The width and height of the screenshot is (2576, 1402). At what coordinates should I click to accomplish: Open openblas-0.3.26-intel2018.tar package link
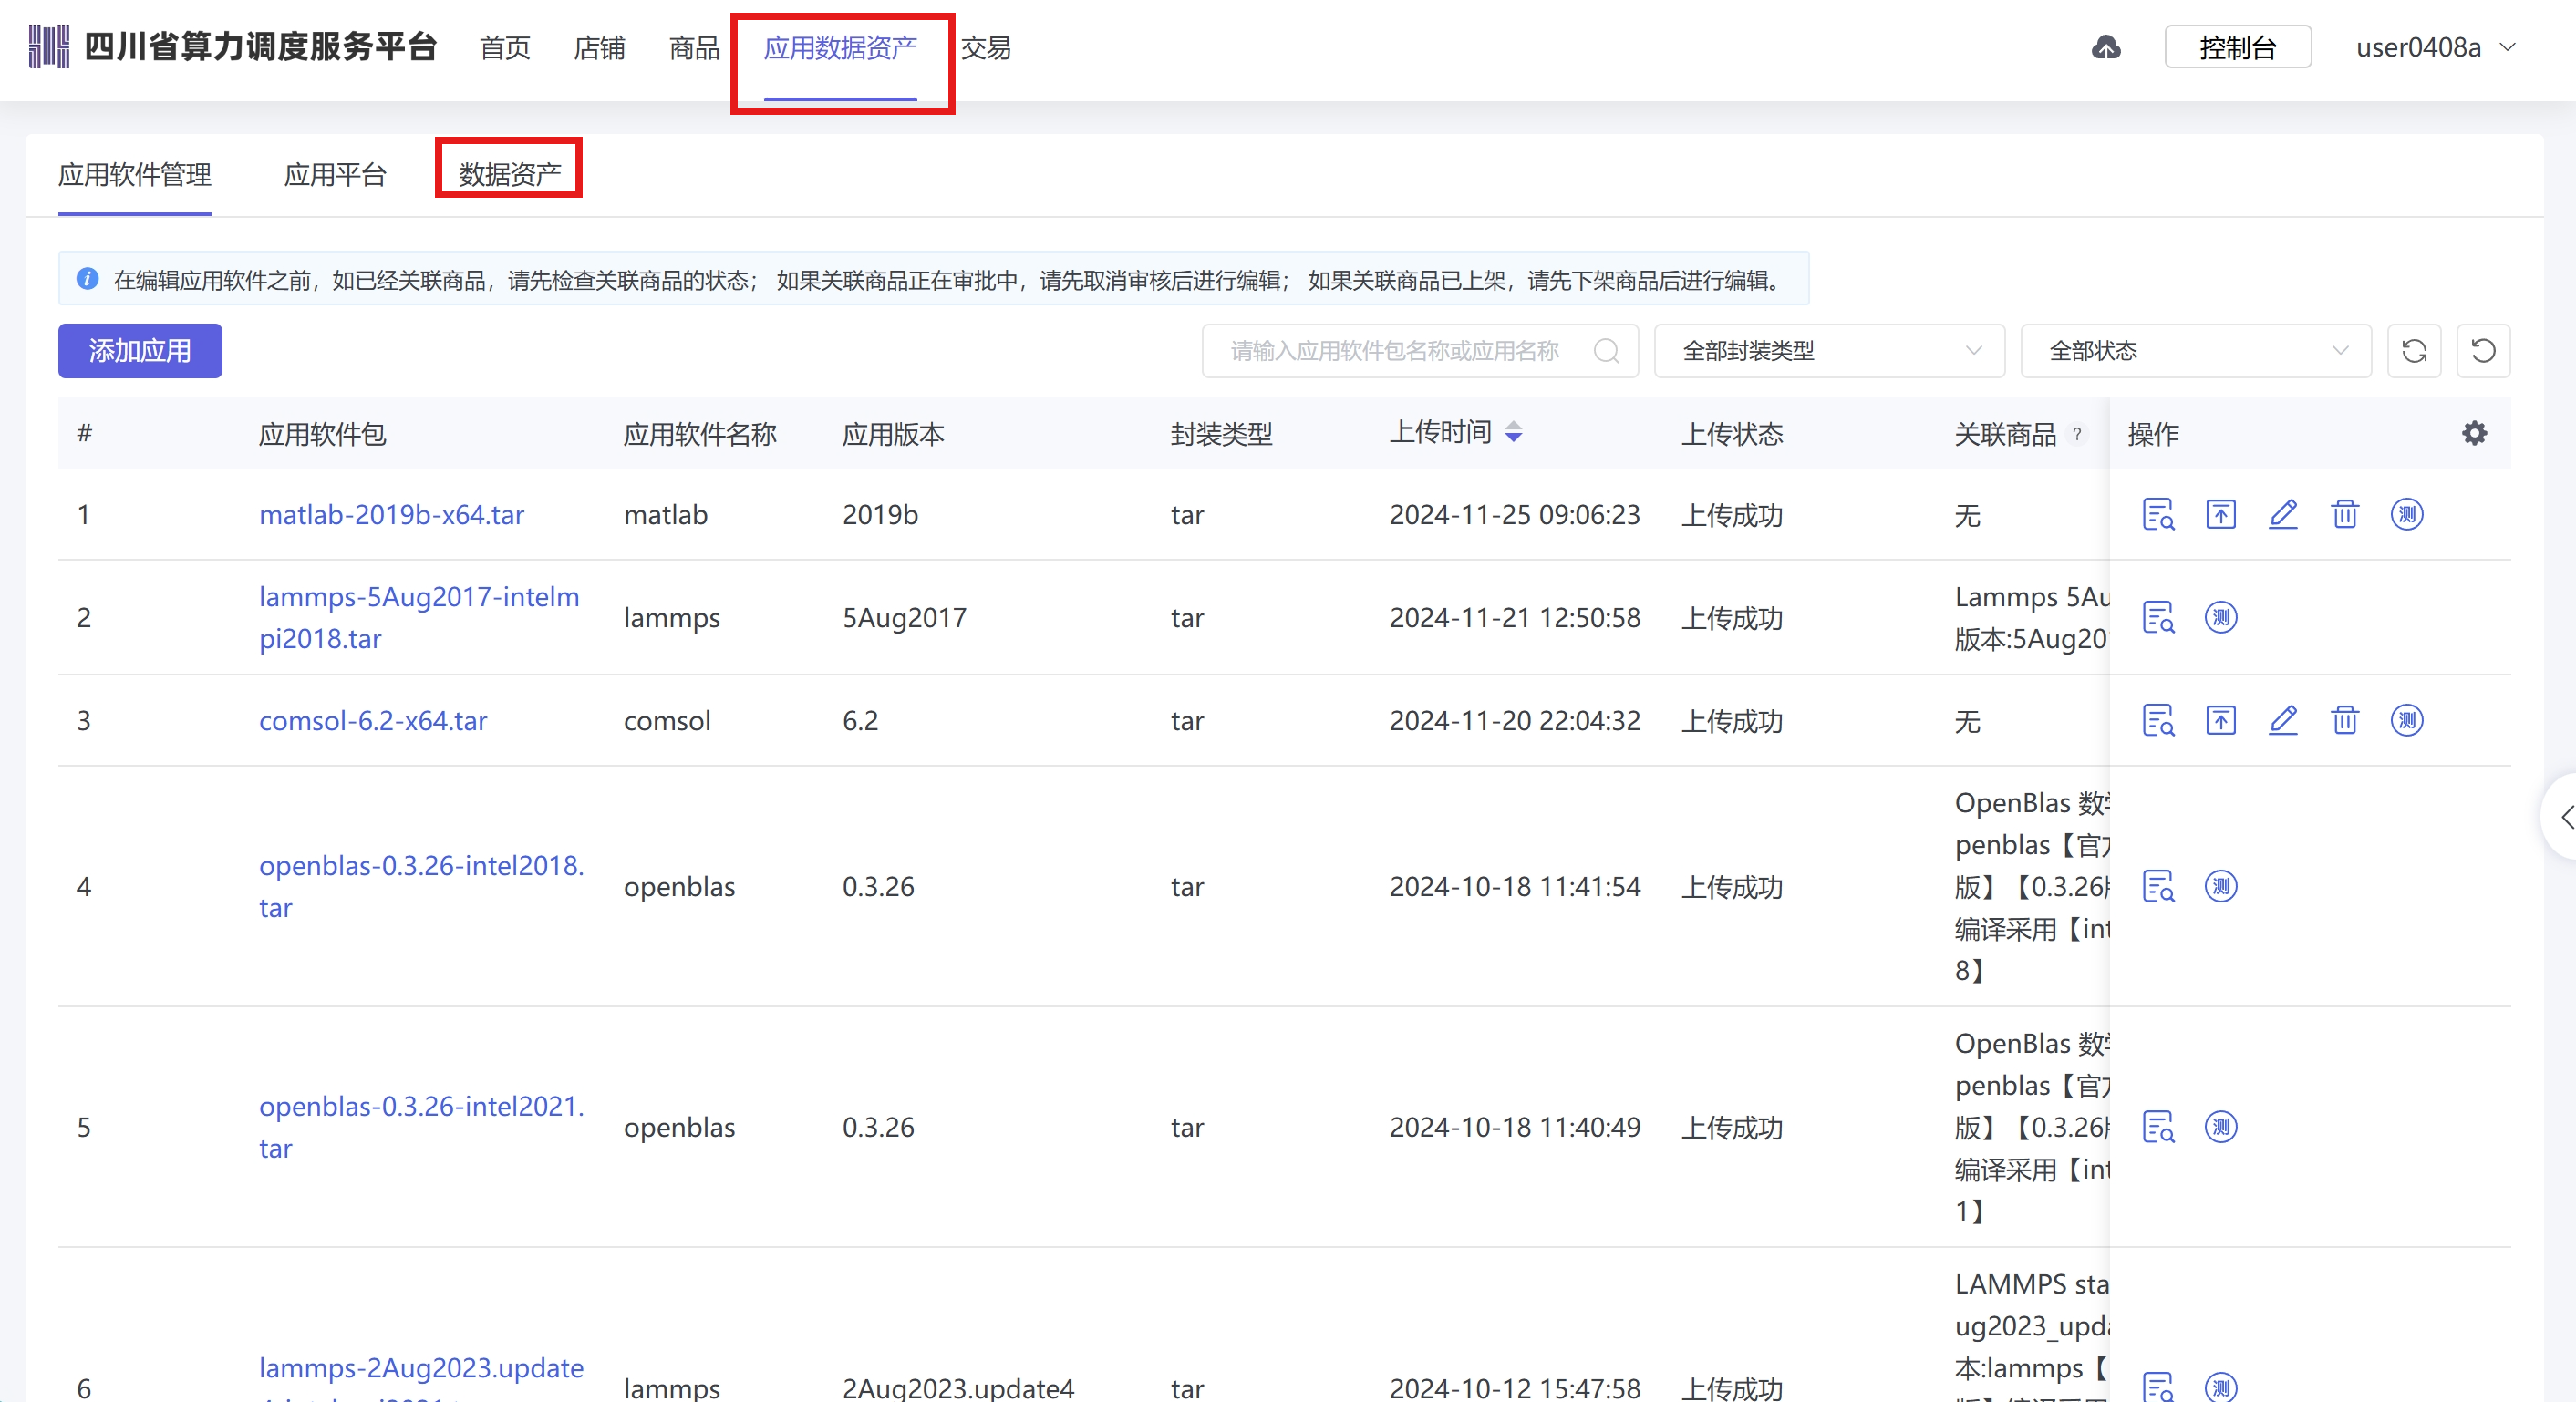[x=421, y=886]
